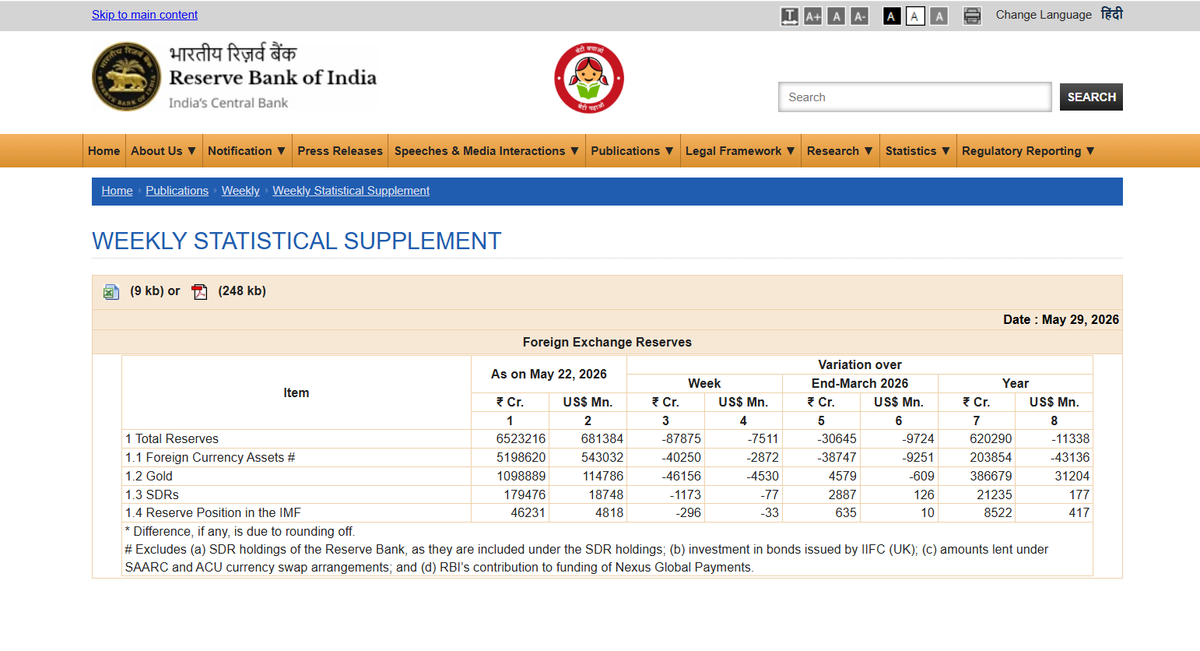Click the rounding off difference footnote
The height and width of the screenshot is (651, 1200).
(x=240, y=531)
